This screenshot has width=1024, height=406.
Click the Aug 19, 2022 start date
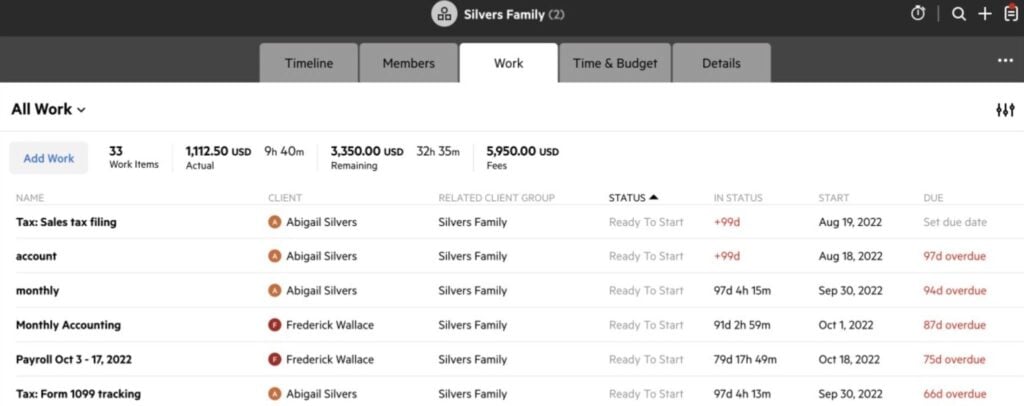point(850,222)
